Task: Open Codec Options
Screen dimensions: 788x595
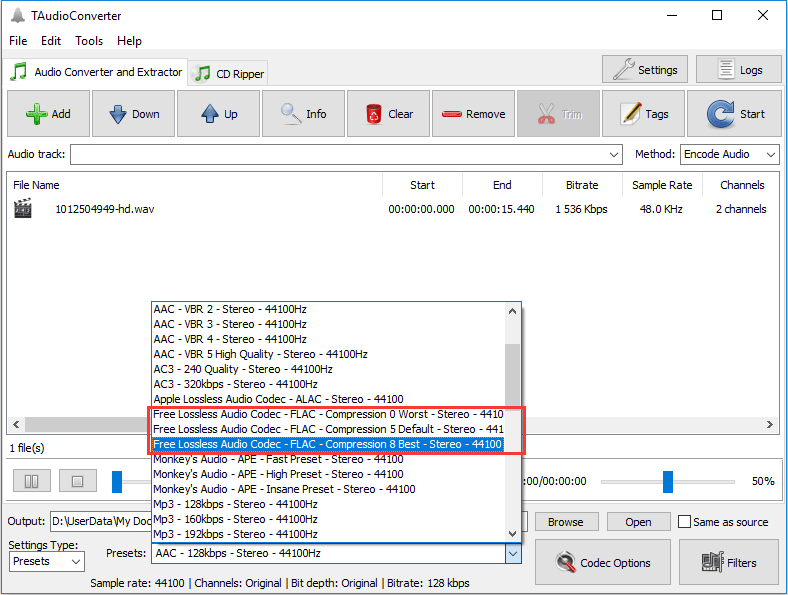Action: point(603,562)
